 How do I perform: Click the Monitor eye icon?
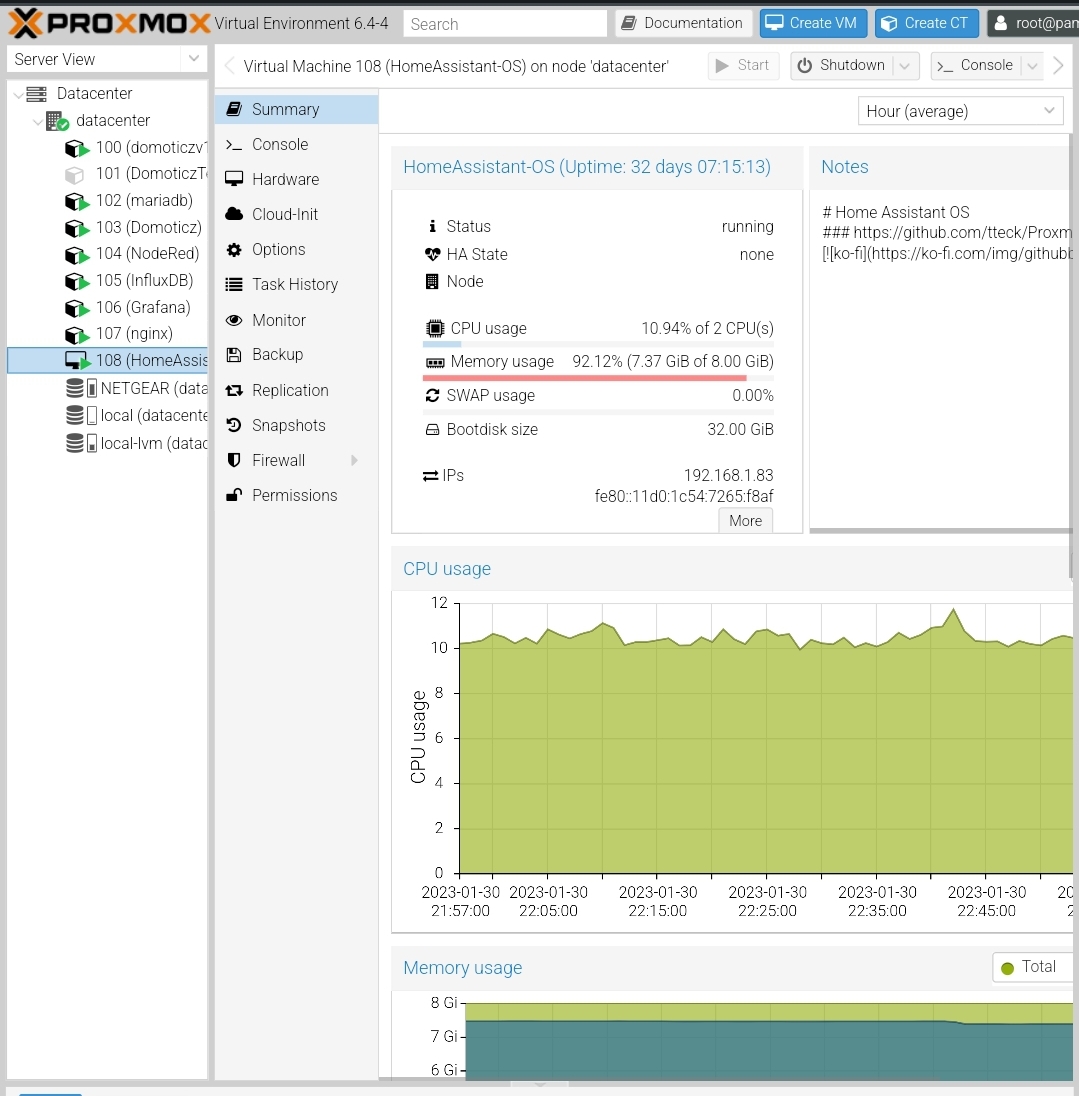coord(234,320)
